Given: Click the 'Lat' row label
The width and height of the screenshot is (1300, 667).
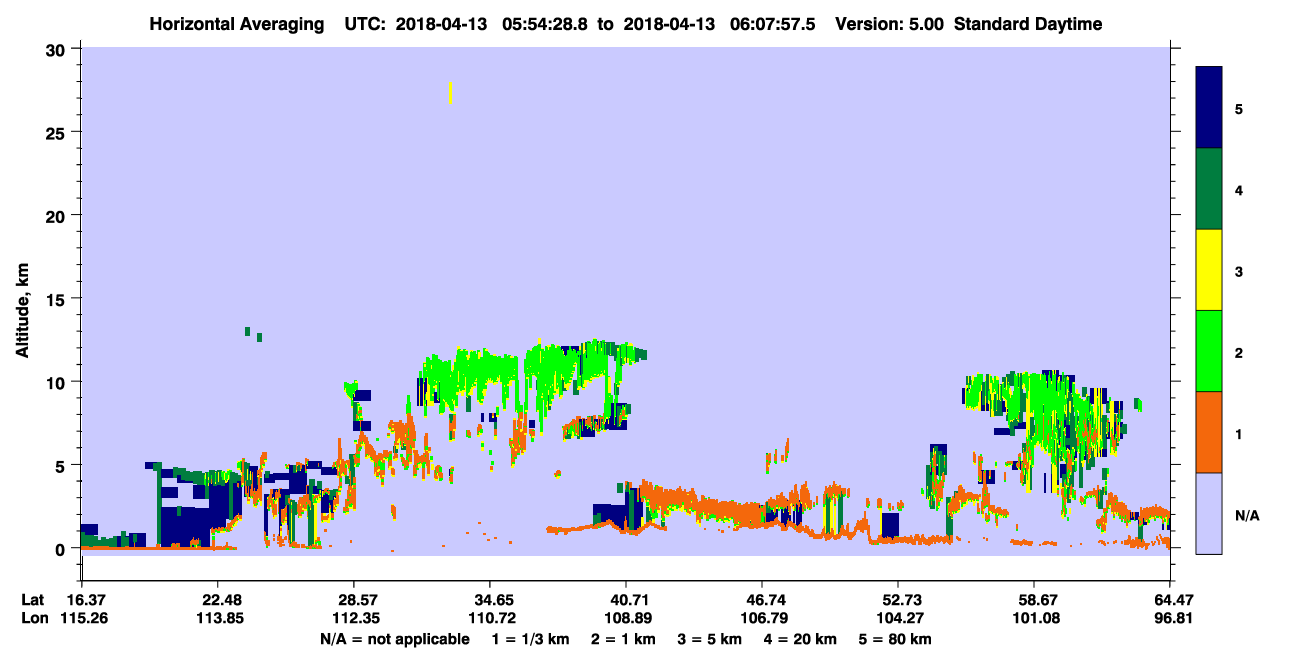Looking at the screenshot, I should click(x=33, y=600).
